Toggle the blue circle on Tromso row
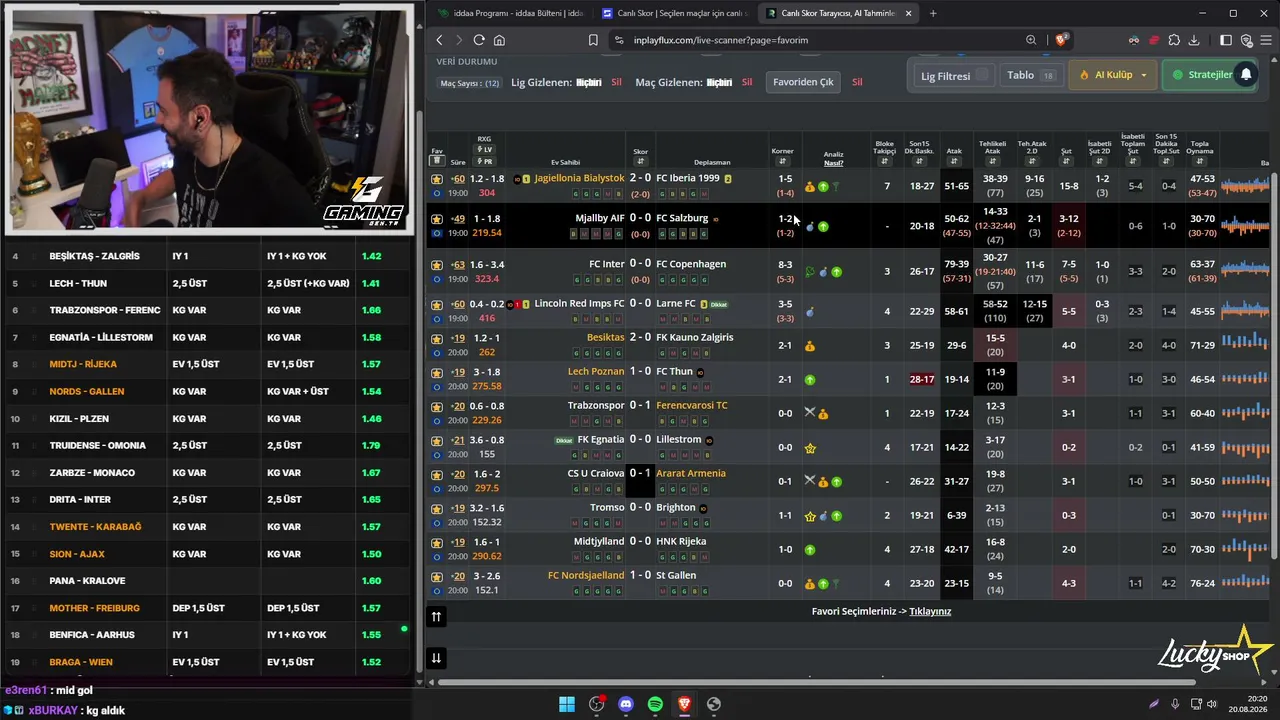The width and height of the screenshot is (1280, 720). point(437,522)
